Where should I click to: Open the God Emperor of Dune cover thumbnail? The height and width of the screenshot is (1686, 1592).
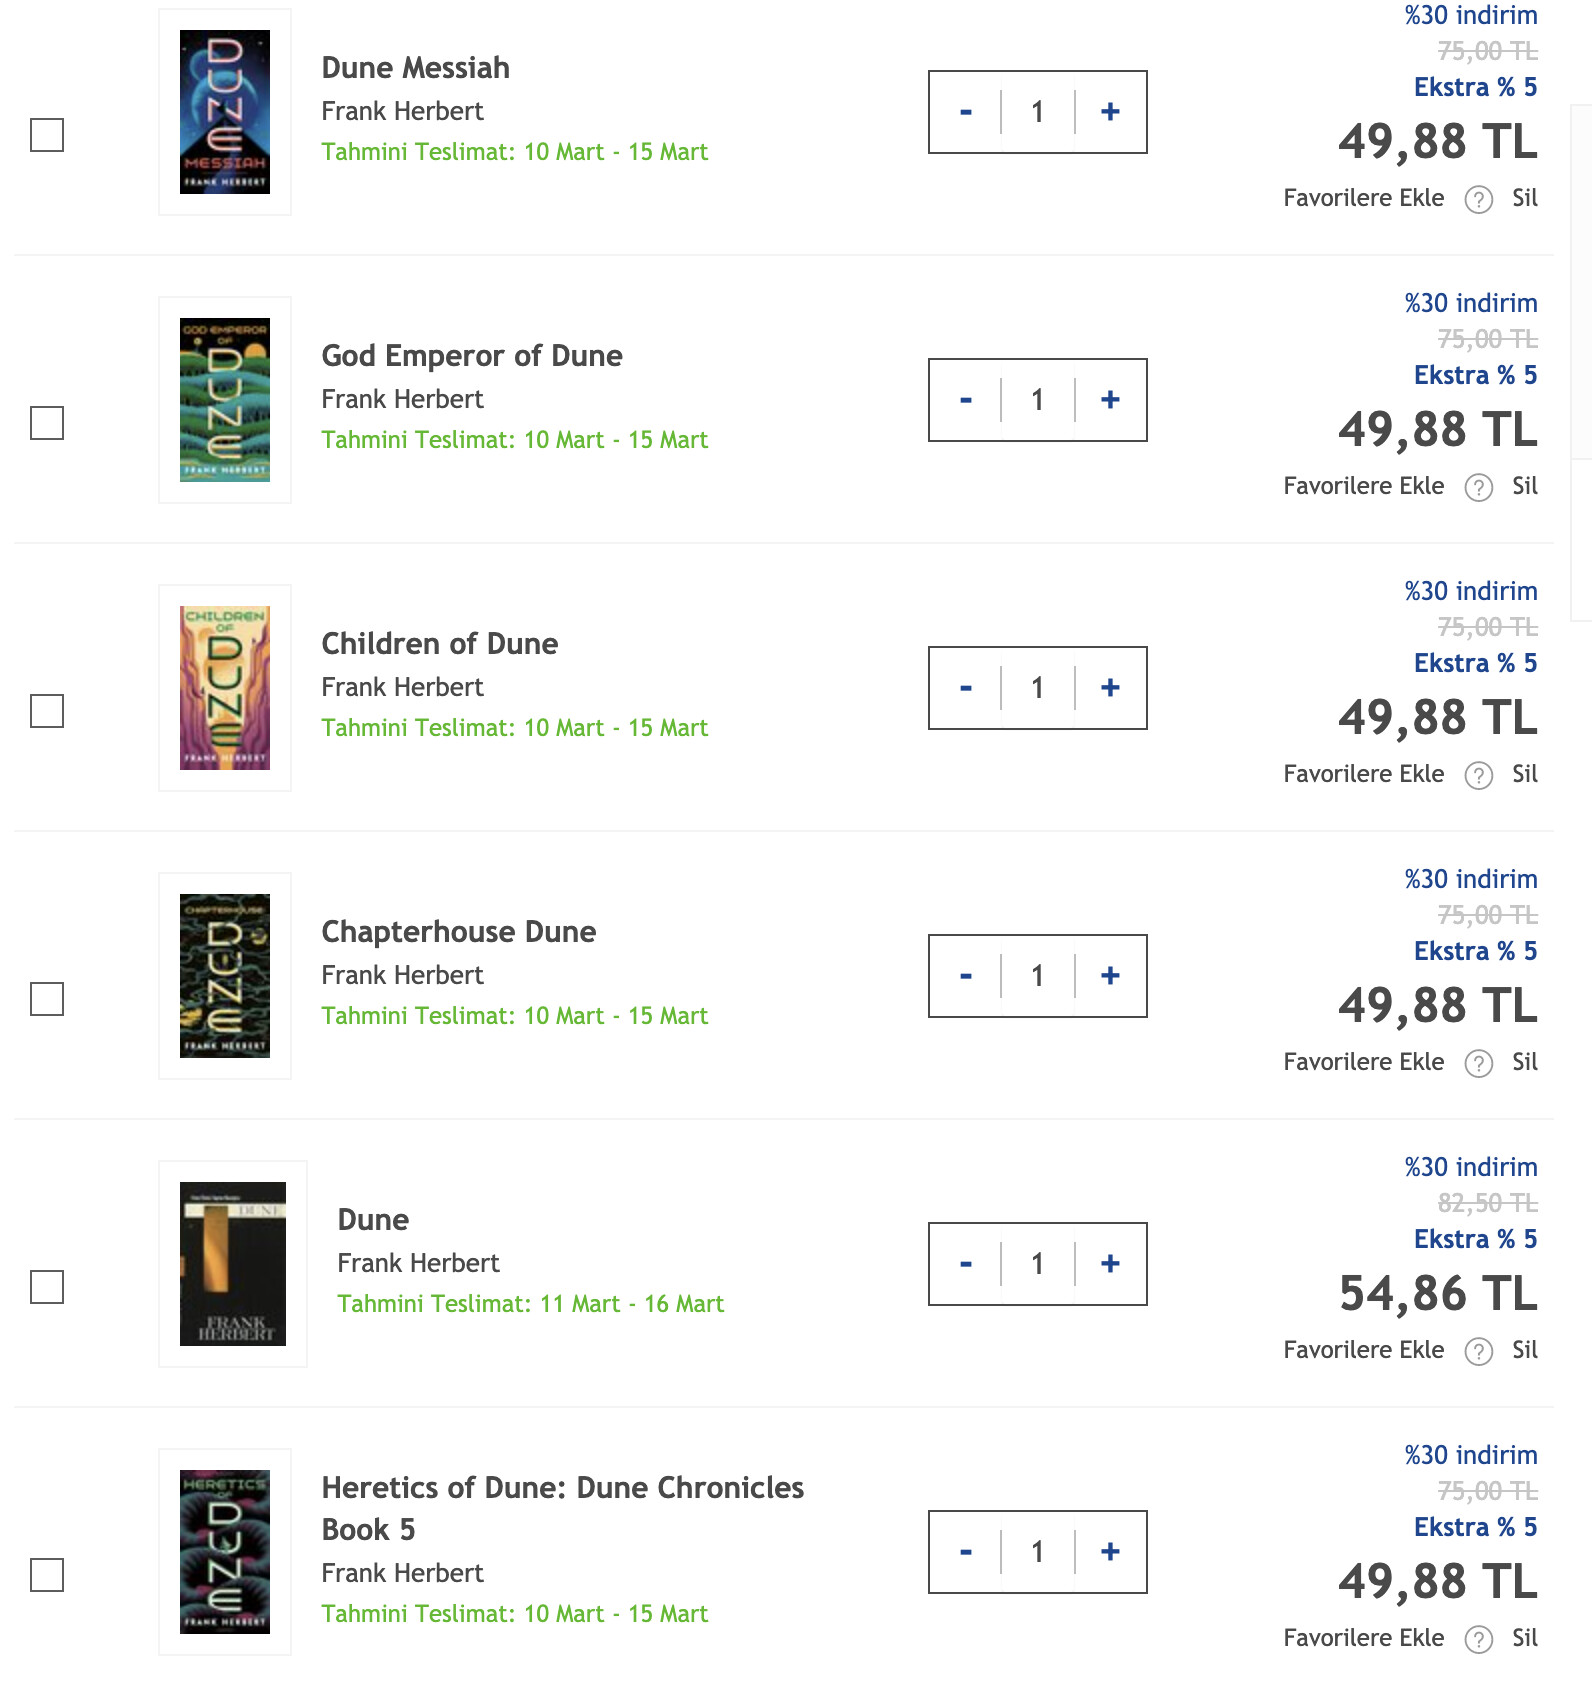(x=225, y=400)
